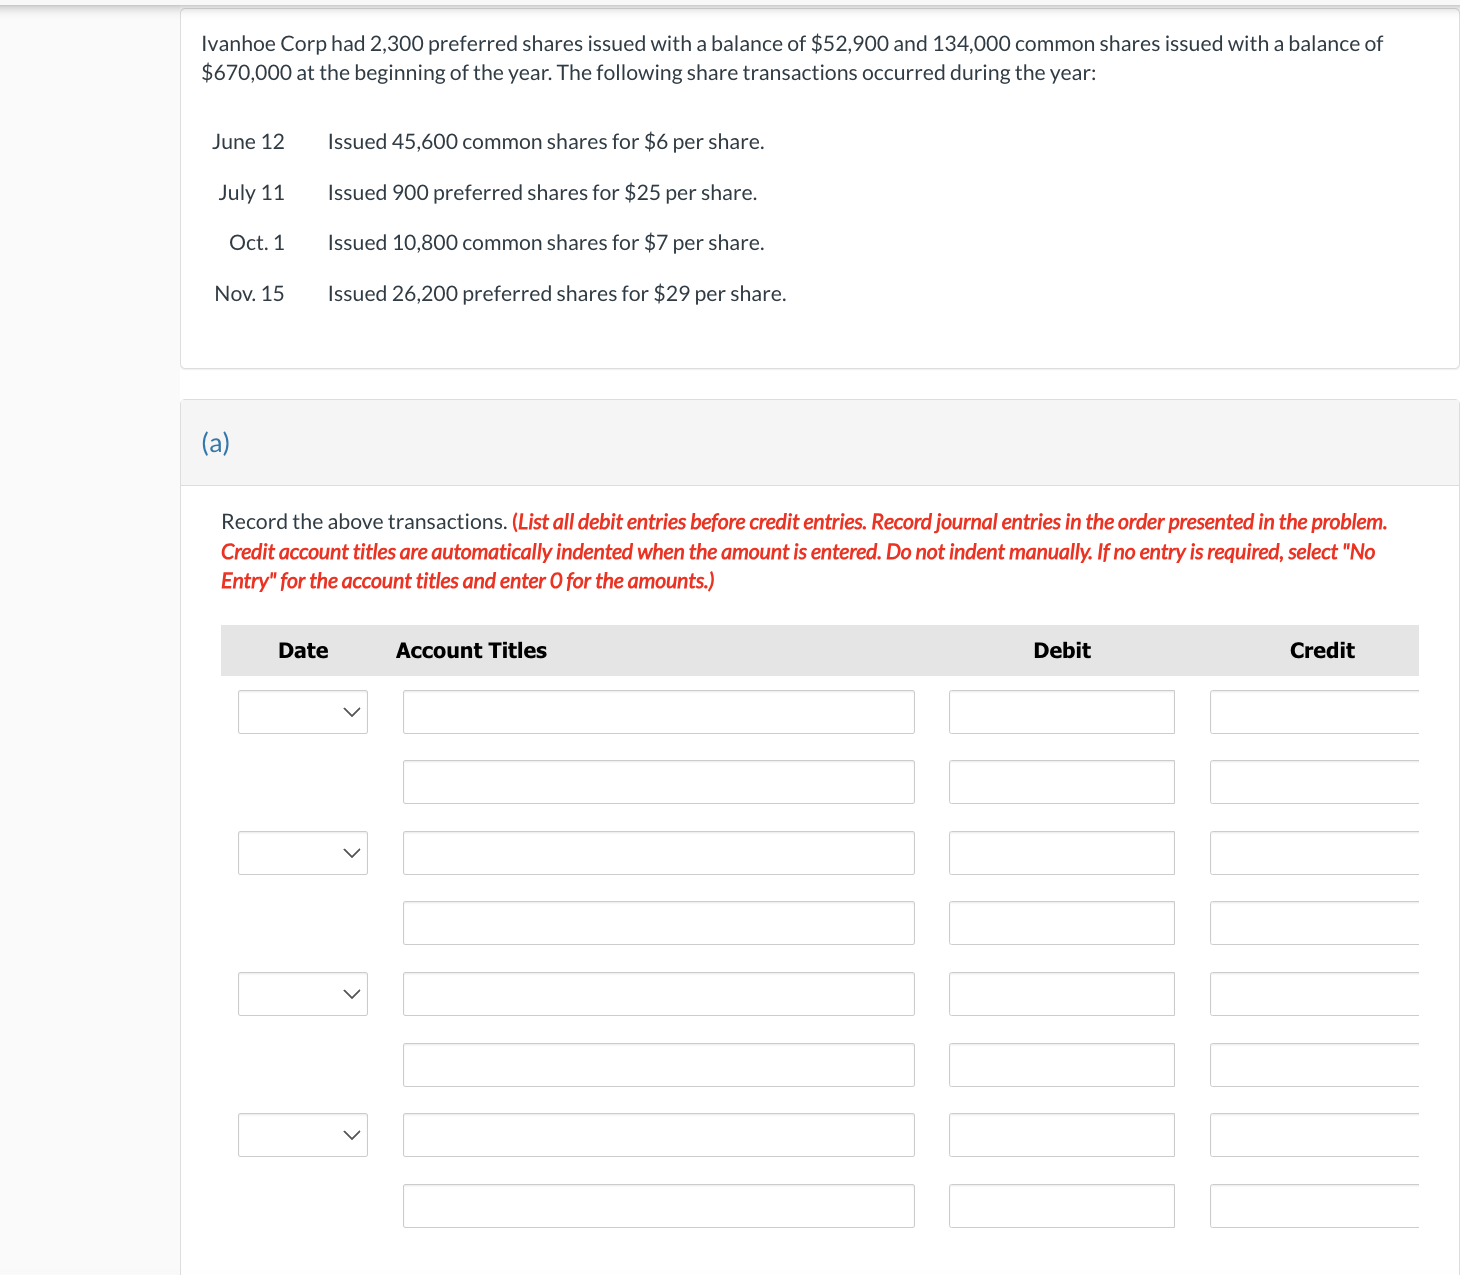Screen dimensions: 1460x1275
Task: Click the fourth row Debit input field
Action: [x=1062, y=923]
